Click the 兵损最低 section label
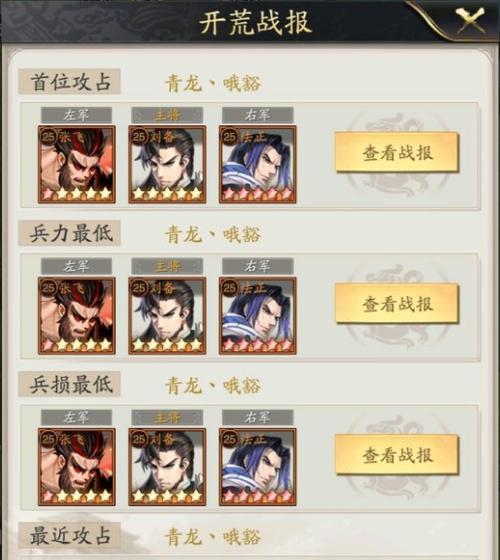500x560 pixels. pyautogui.click(x=70, y=384)
